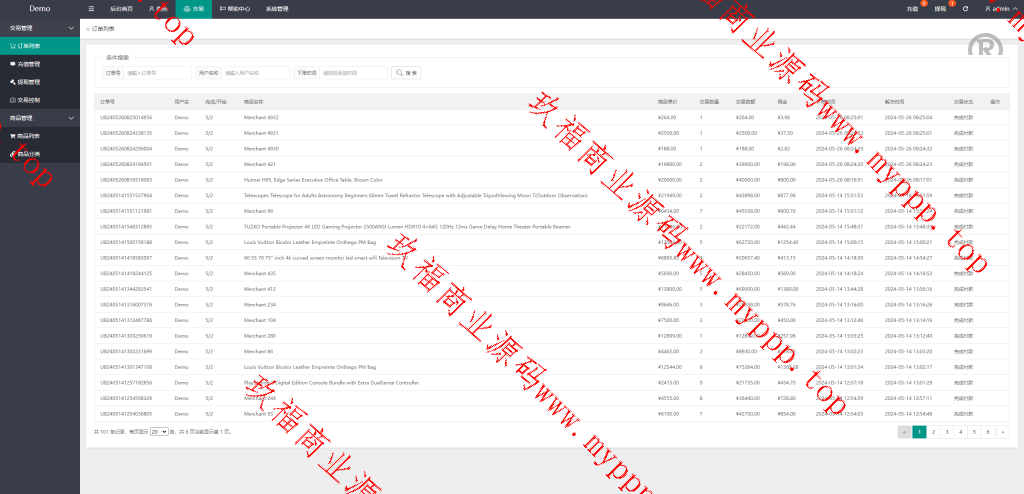Open 交易控制 in the sidebar

click(29, 100)
